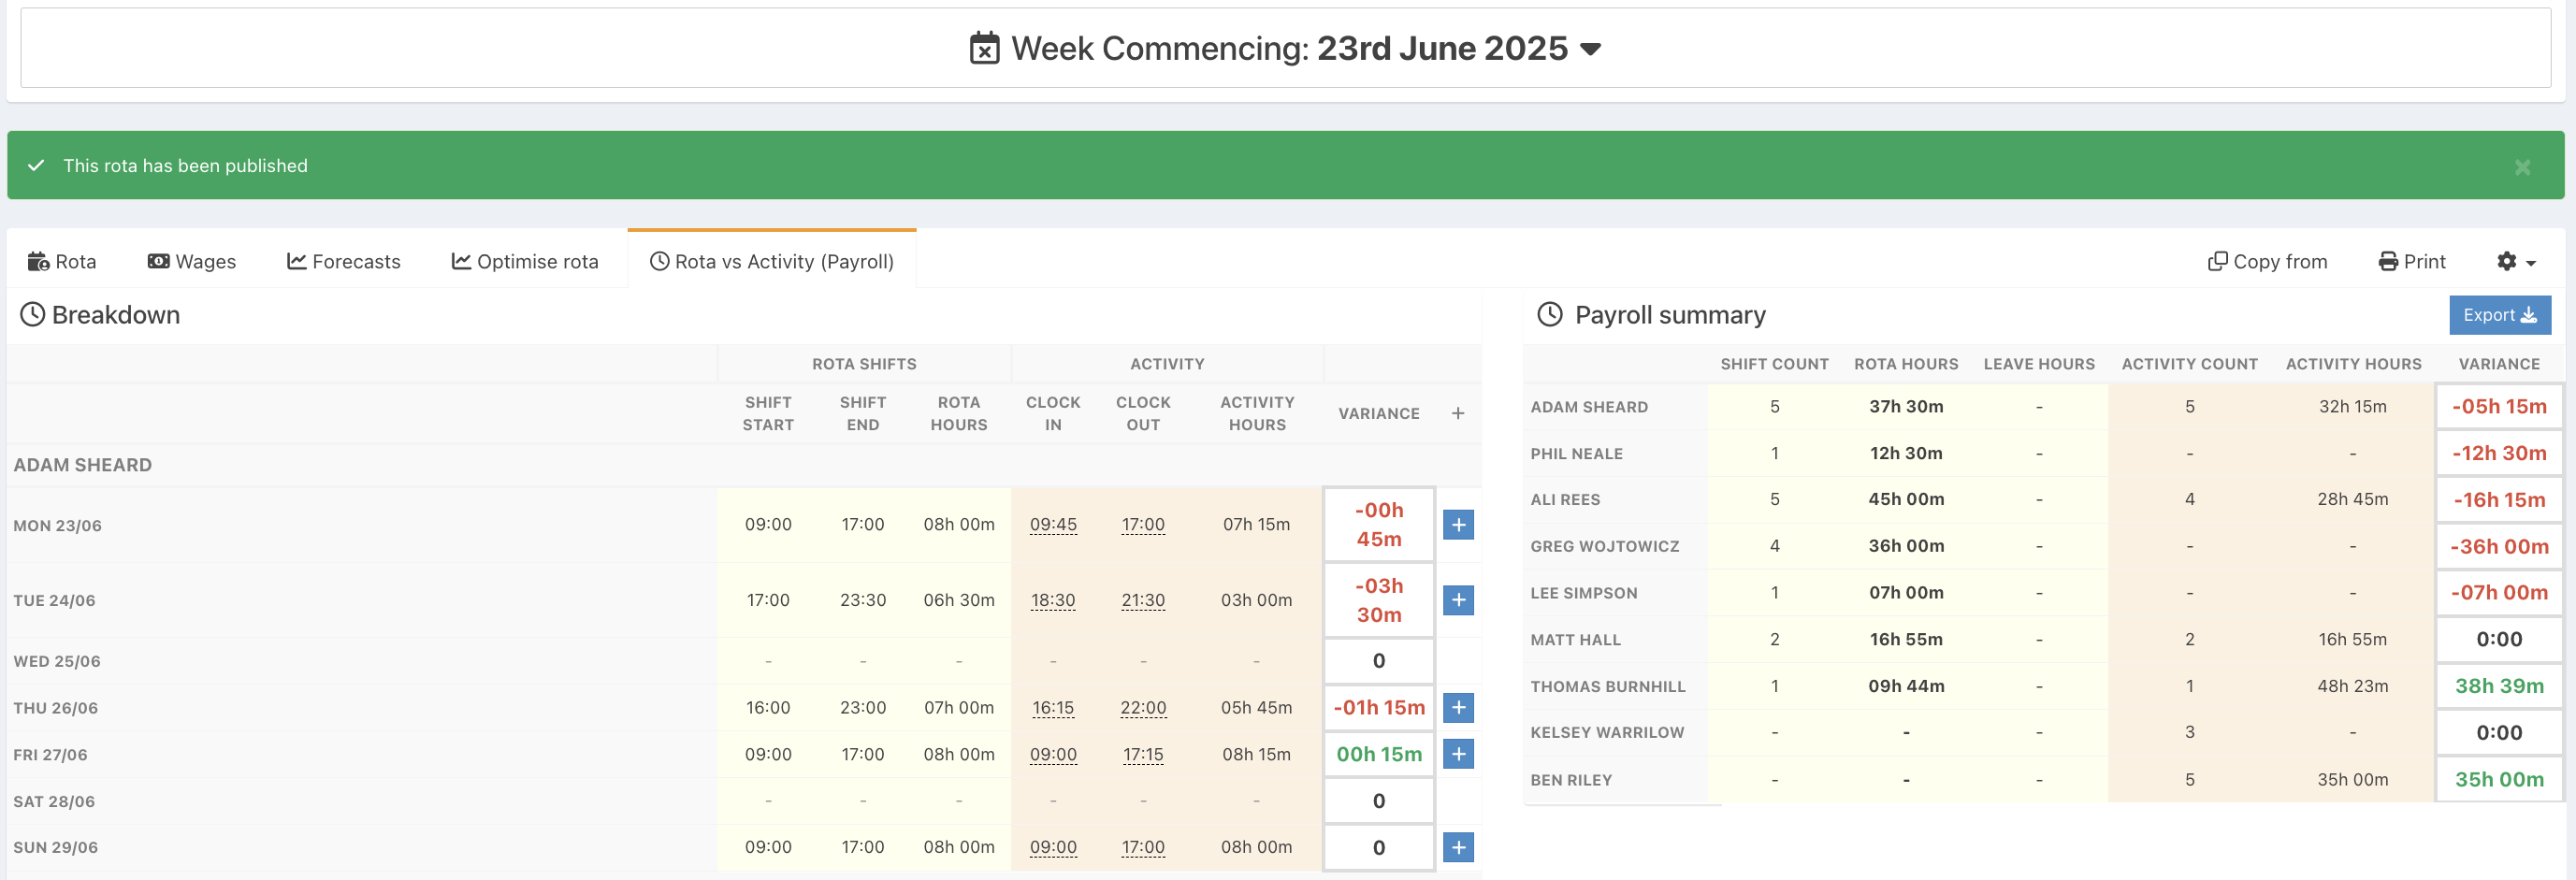Select the Forecasts tab
The image size is (2576, 880).
[x=344, y=262]
